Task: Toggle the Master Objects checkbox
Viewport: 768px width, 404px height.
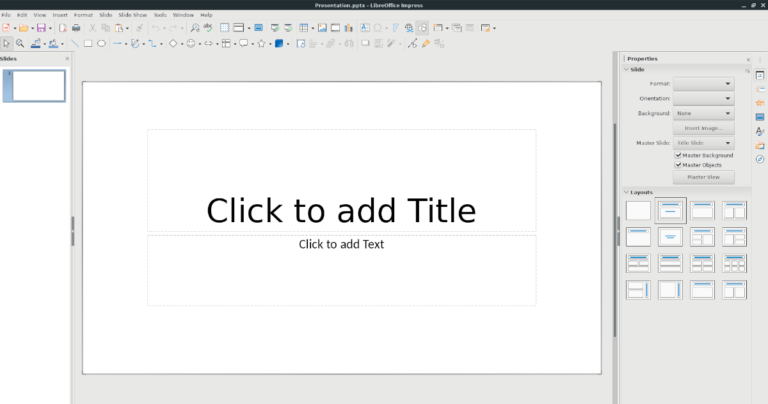Action: [x=679, y=165]
